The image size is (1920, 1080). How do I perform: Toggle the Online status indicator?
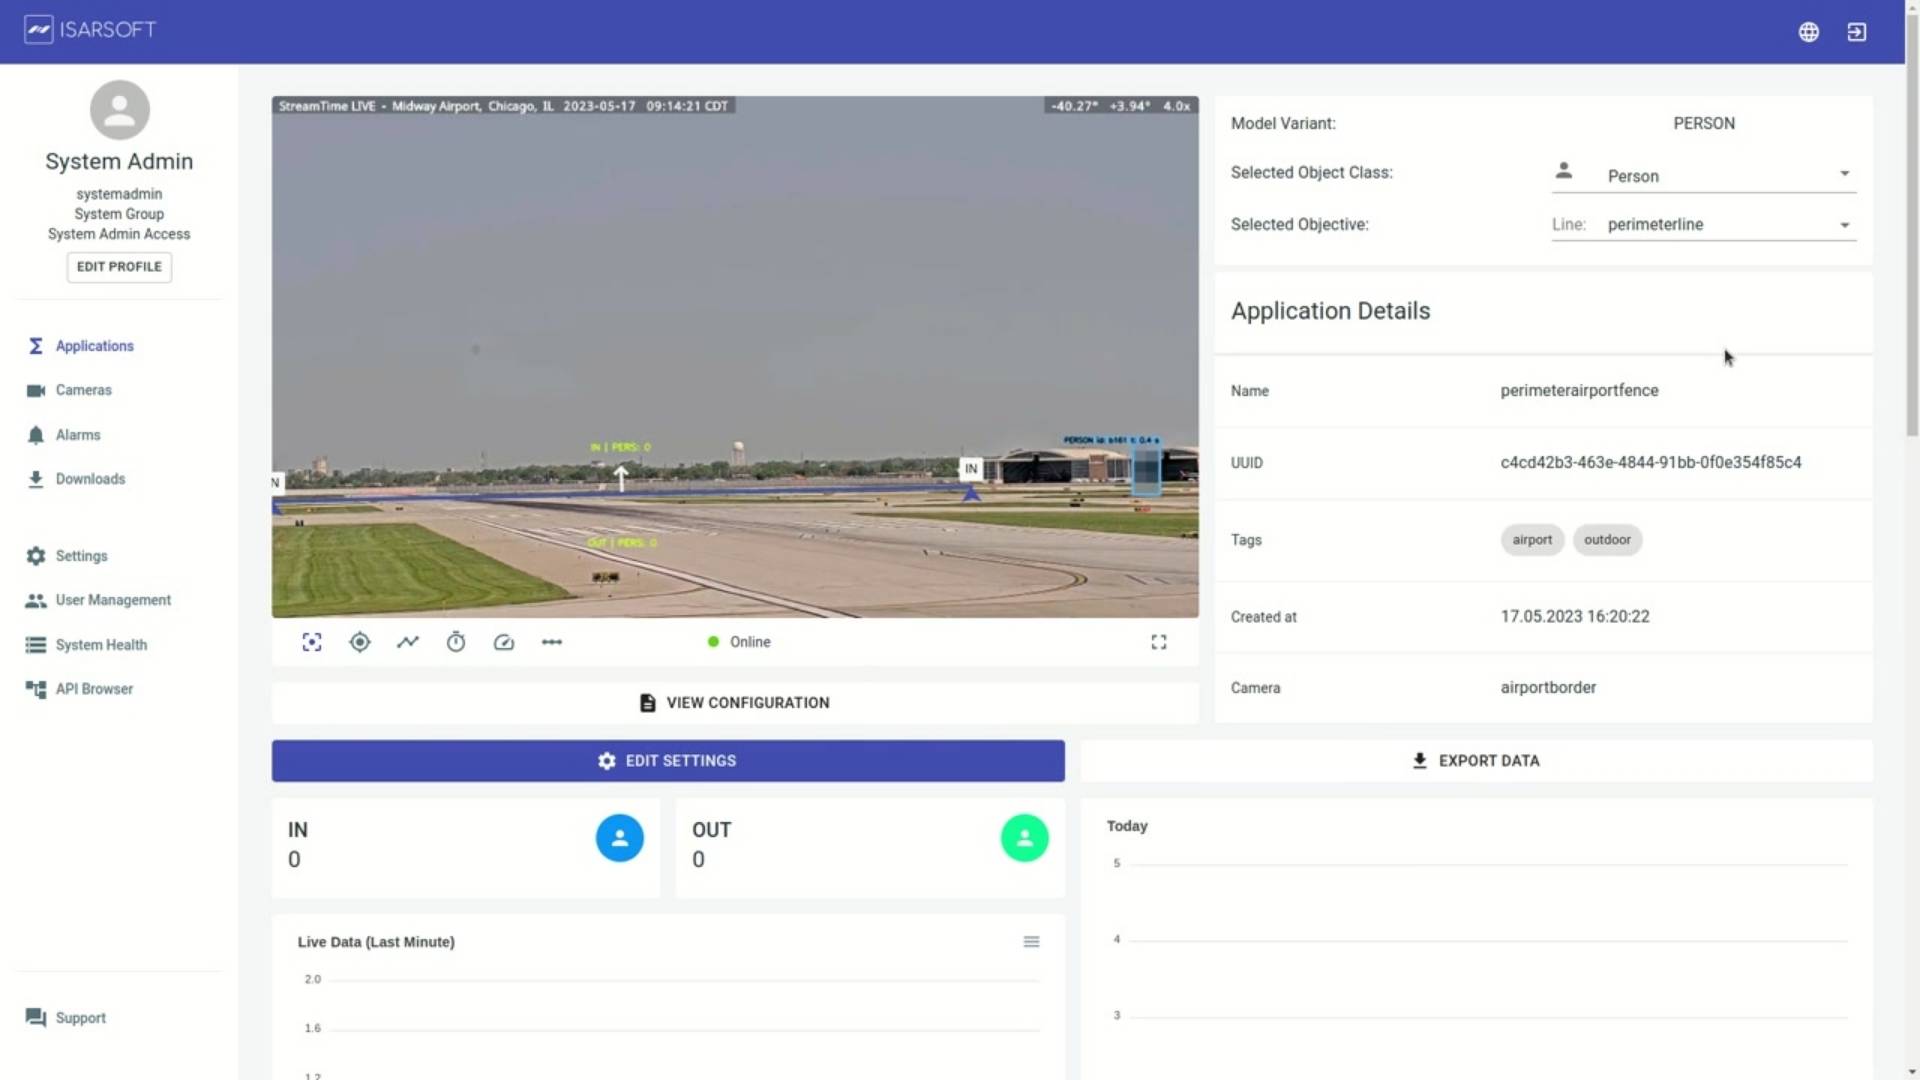pyautogui.click(x=738, y=642)
